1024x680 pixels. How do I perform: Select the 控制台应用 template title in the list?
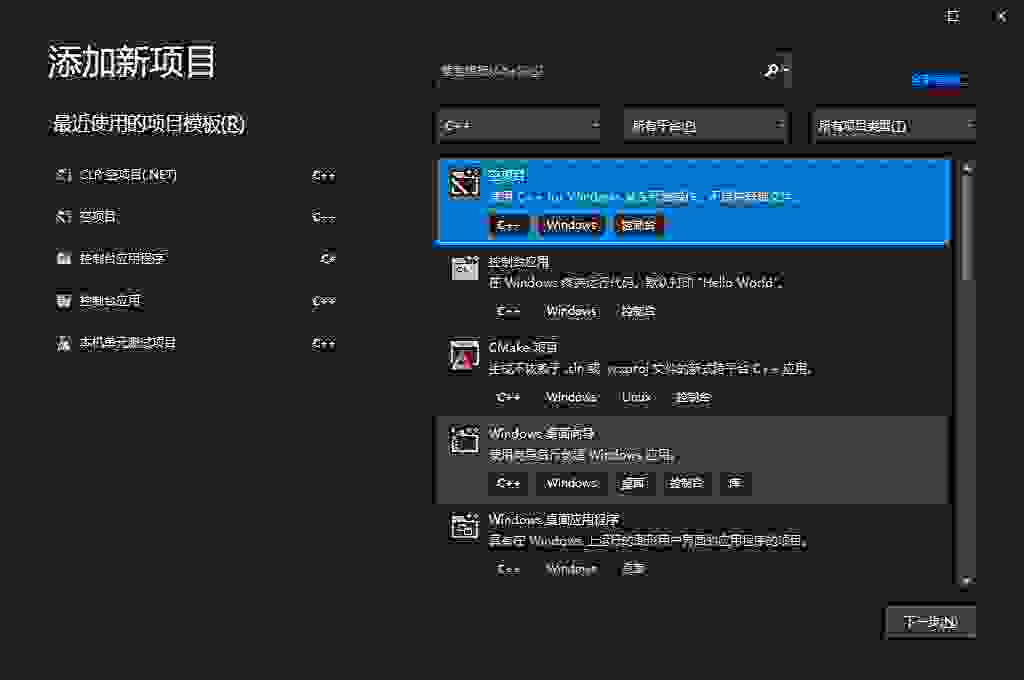(x=519, y=262)
